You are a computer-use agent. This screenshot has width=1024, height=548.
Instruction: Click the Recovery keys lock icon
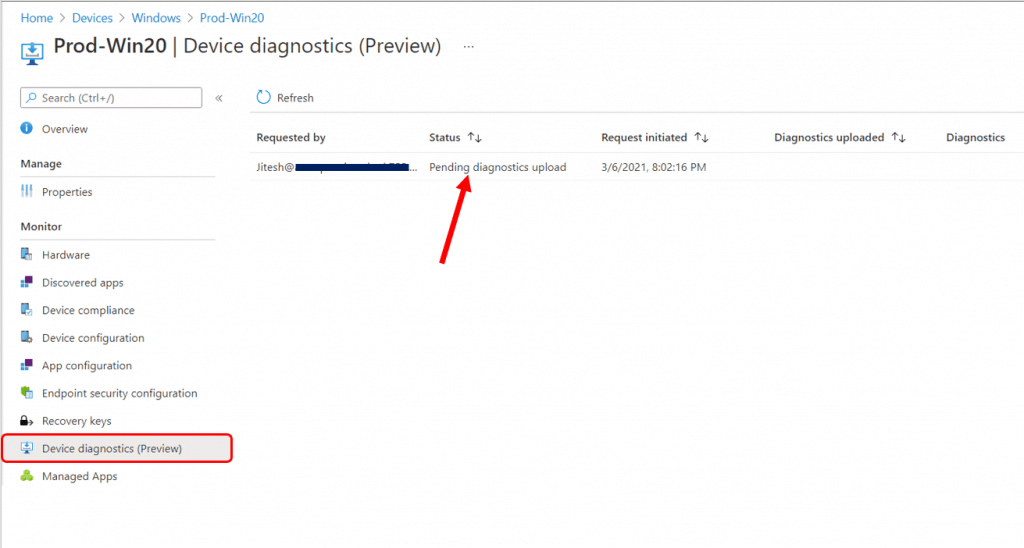coord(26,421)
